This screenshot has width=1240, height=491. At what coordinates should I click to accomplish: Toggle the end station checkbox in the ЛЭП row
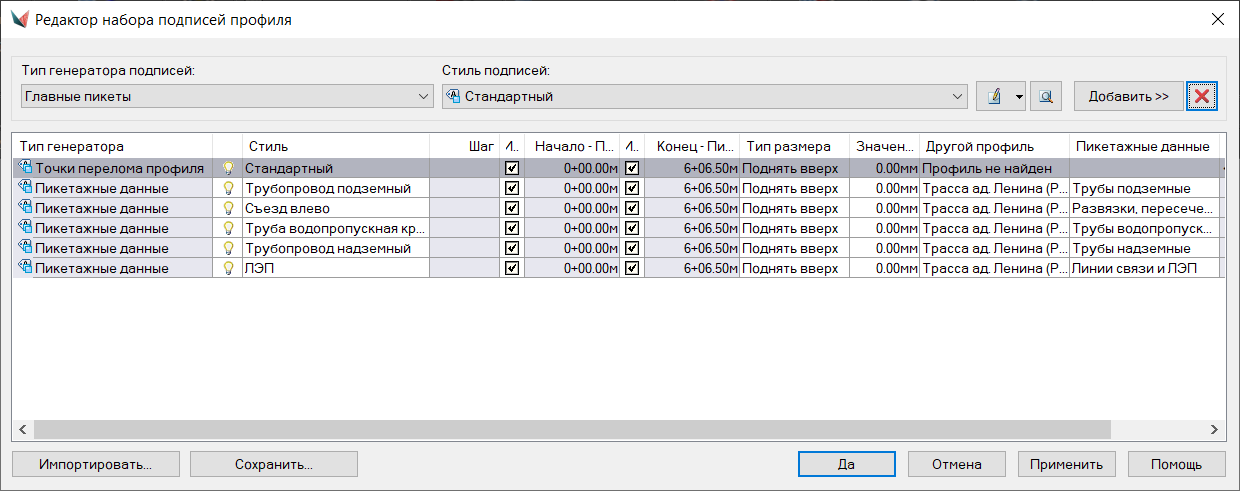[x=631, y=268]
